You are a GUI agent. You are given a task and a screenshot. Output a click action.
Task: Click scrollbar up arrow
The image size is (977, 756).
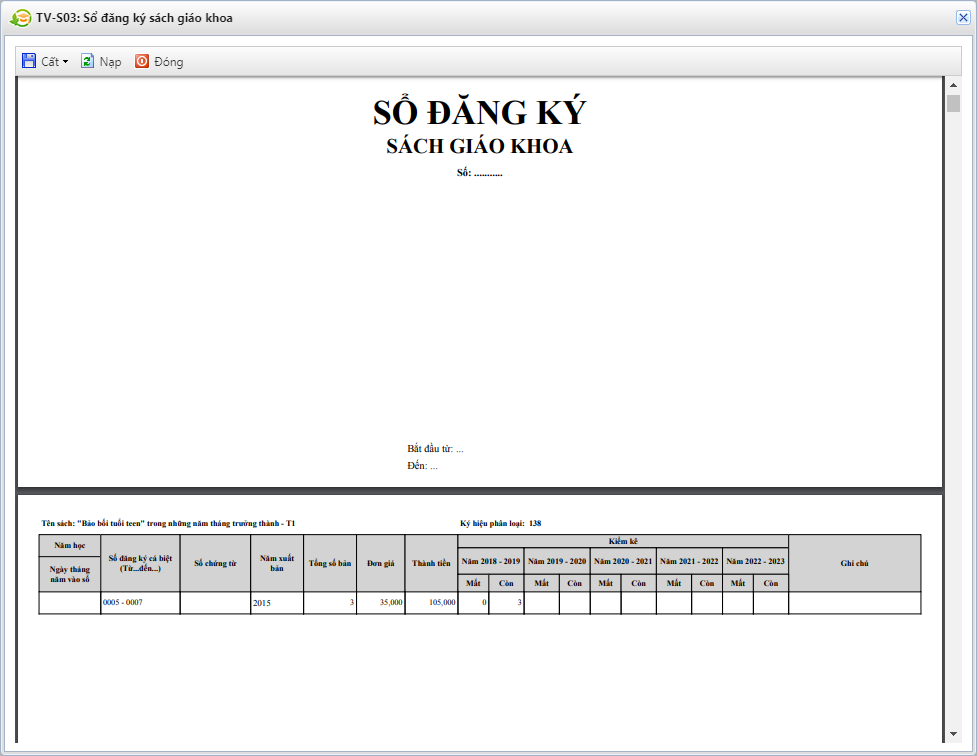point(953,85)
